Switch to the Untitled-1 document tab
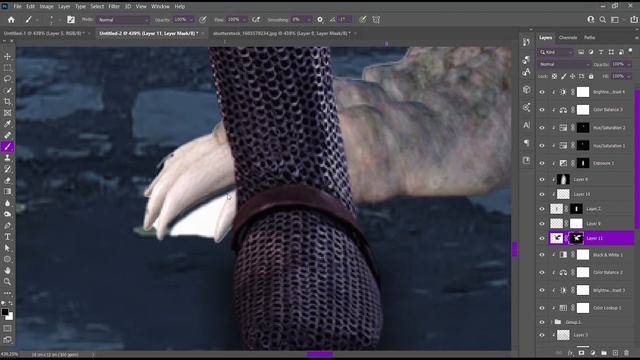 [44, 33]
